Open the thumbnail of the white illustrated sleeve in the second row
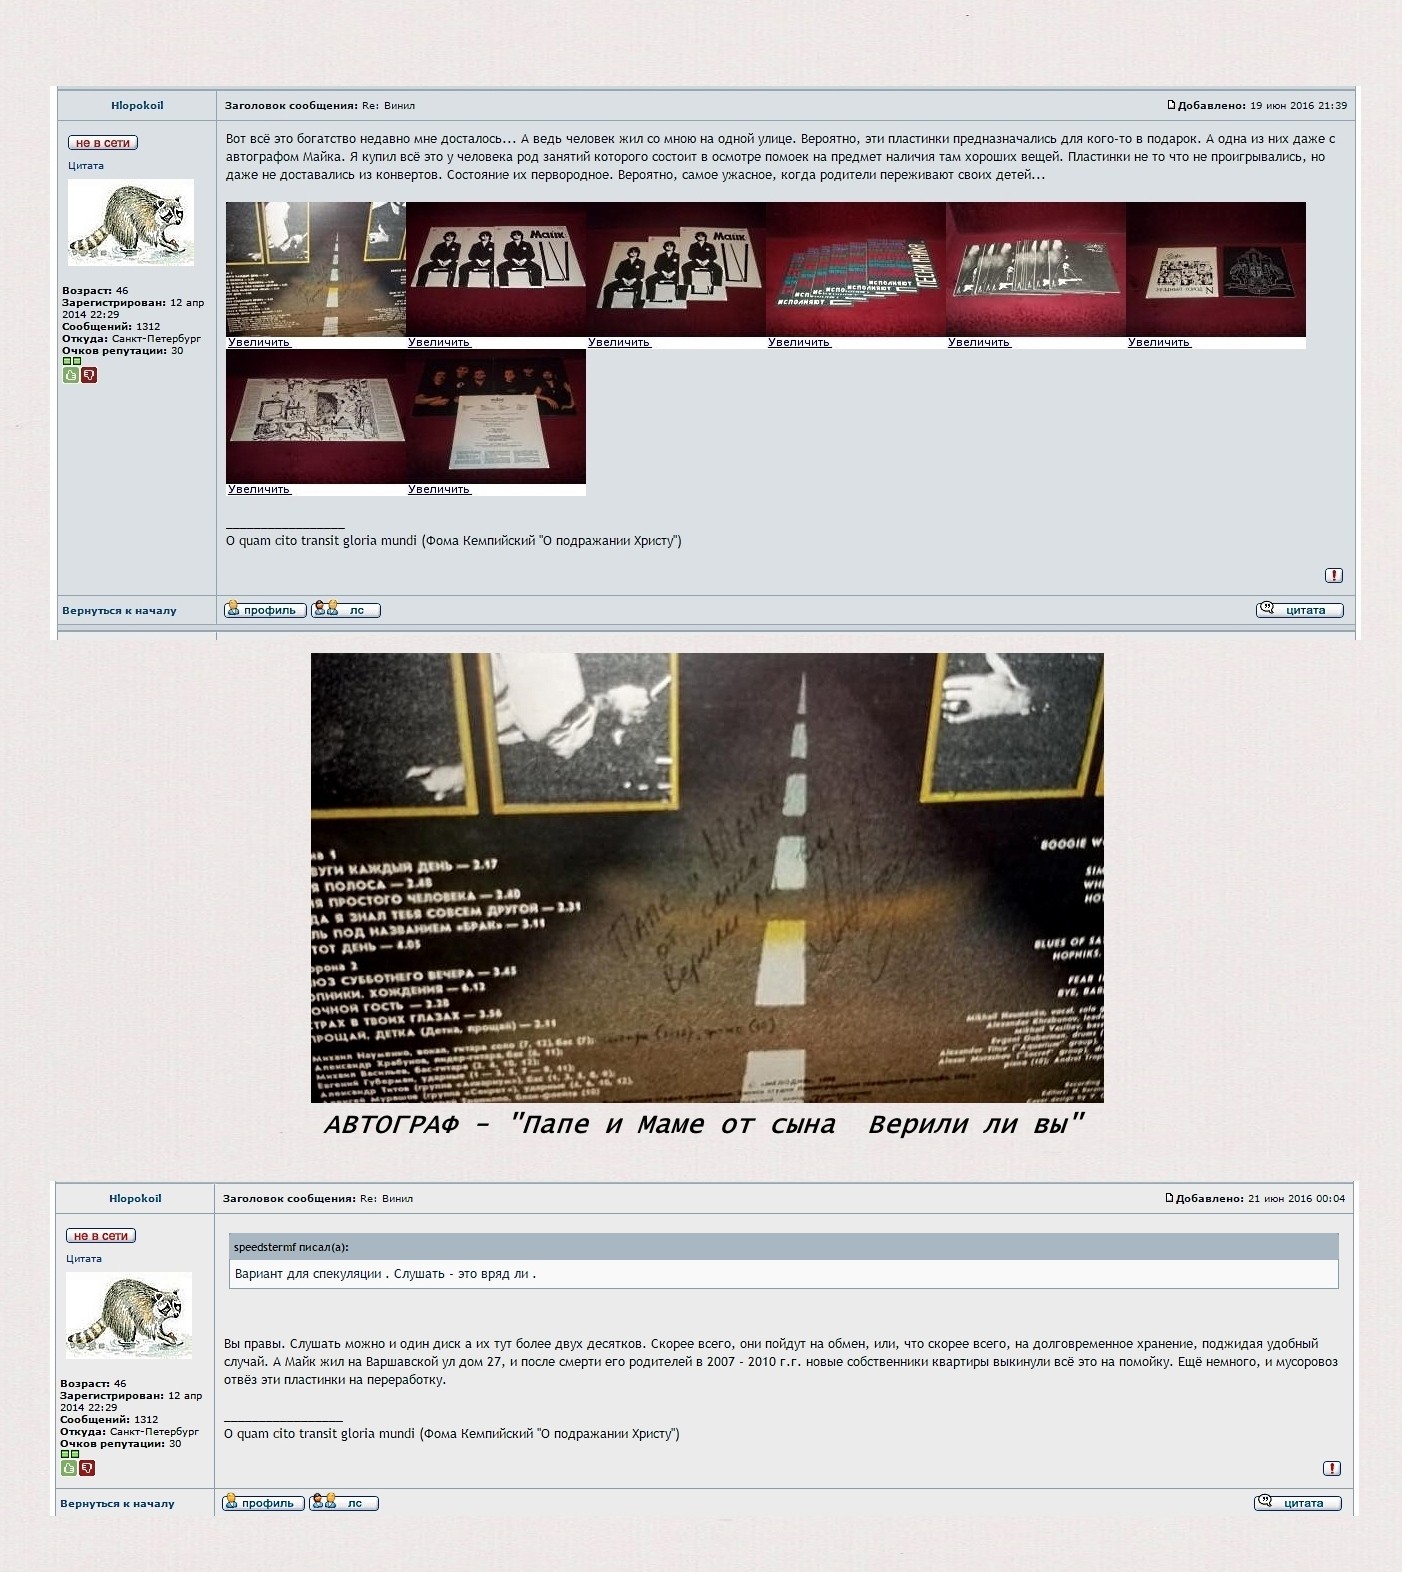Image resolution: width=1402 pixels, height=1572 pixels. [316, 416]
